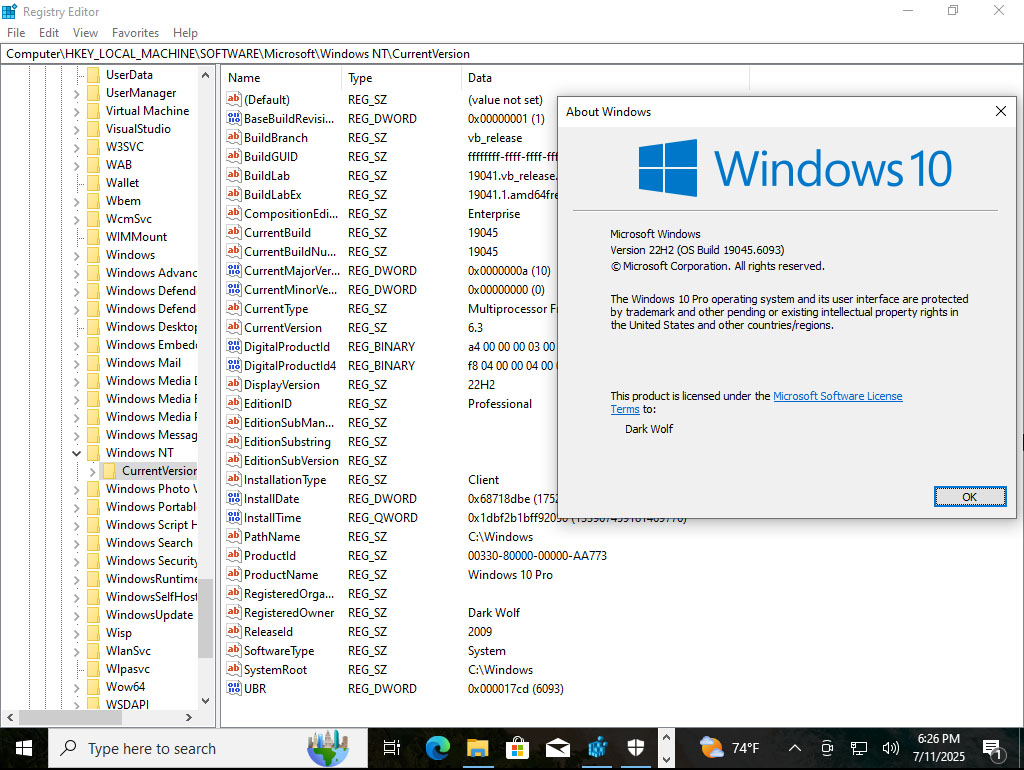Screen dimensions: 1024x770
Task: Click the DigitalProductId binary value icon
Action: pyautogui.click(x=234, y=346)
